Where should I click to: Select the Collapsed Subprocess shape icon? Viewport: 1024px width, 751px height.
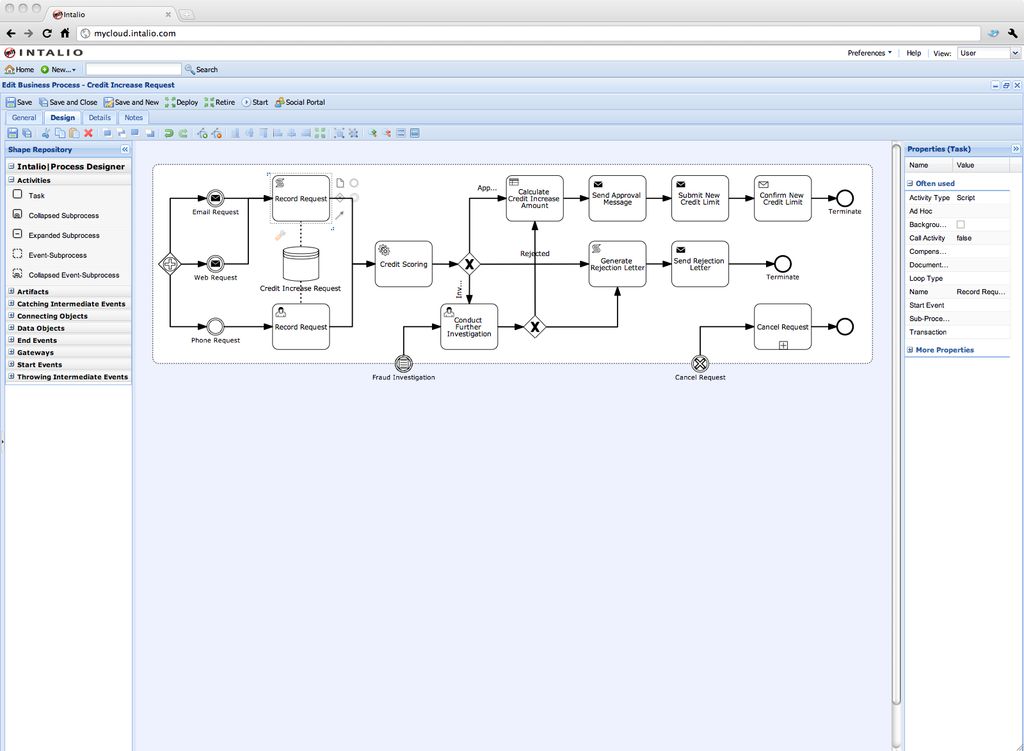pos(18,214)
